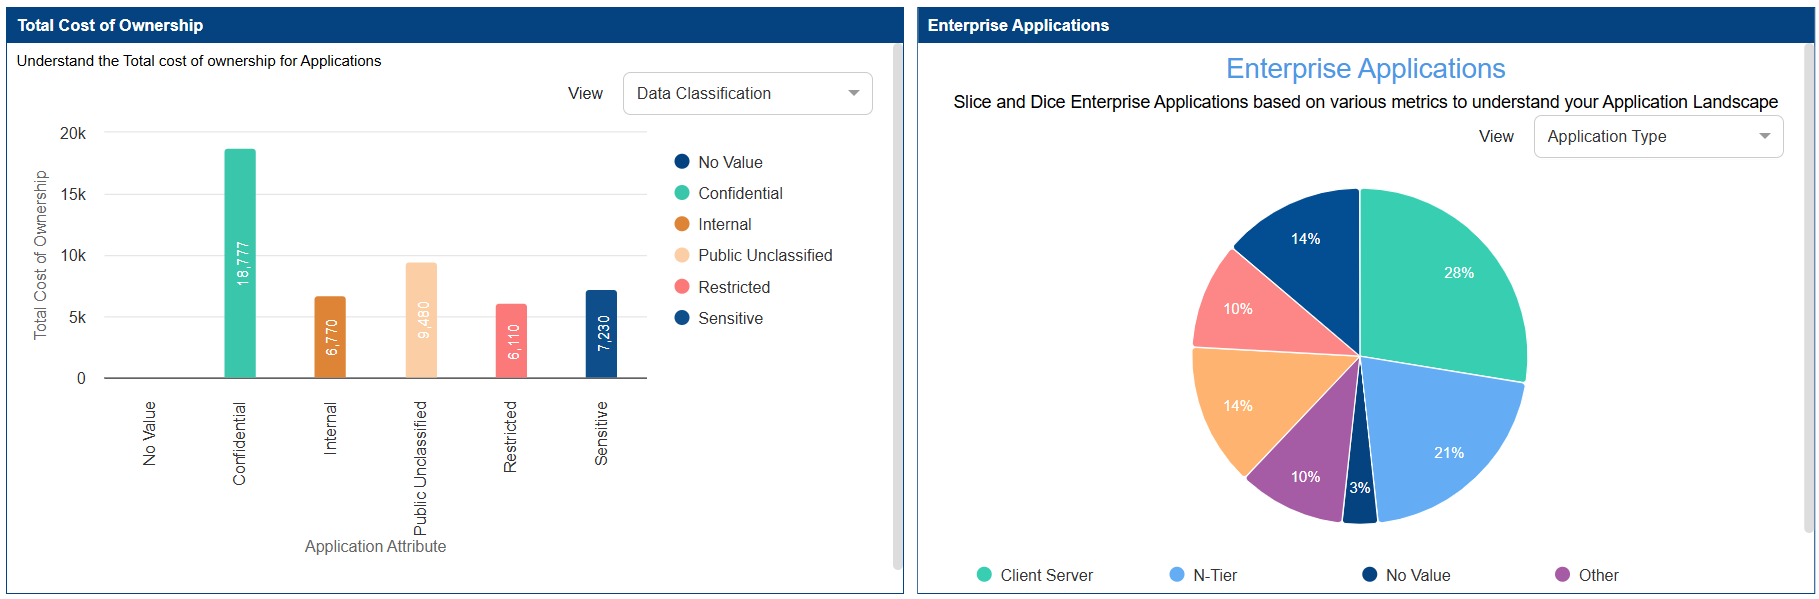Toggle the Confidential legend entry
Image resolution: width=1819 pixels, height=599 pixels.
click(x=739, y=193)
